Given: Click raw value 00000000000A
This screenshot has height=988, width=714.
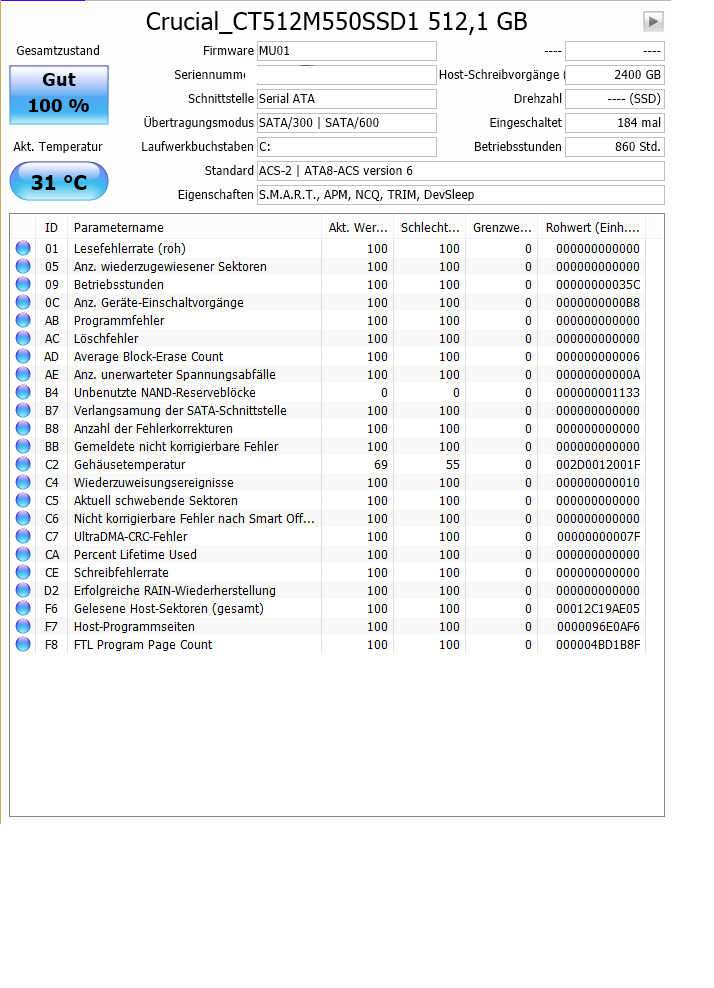Looking at the screenshot, I should click(597, 375).
